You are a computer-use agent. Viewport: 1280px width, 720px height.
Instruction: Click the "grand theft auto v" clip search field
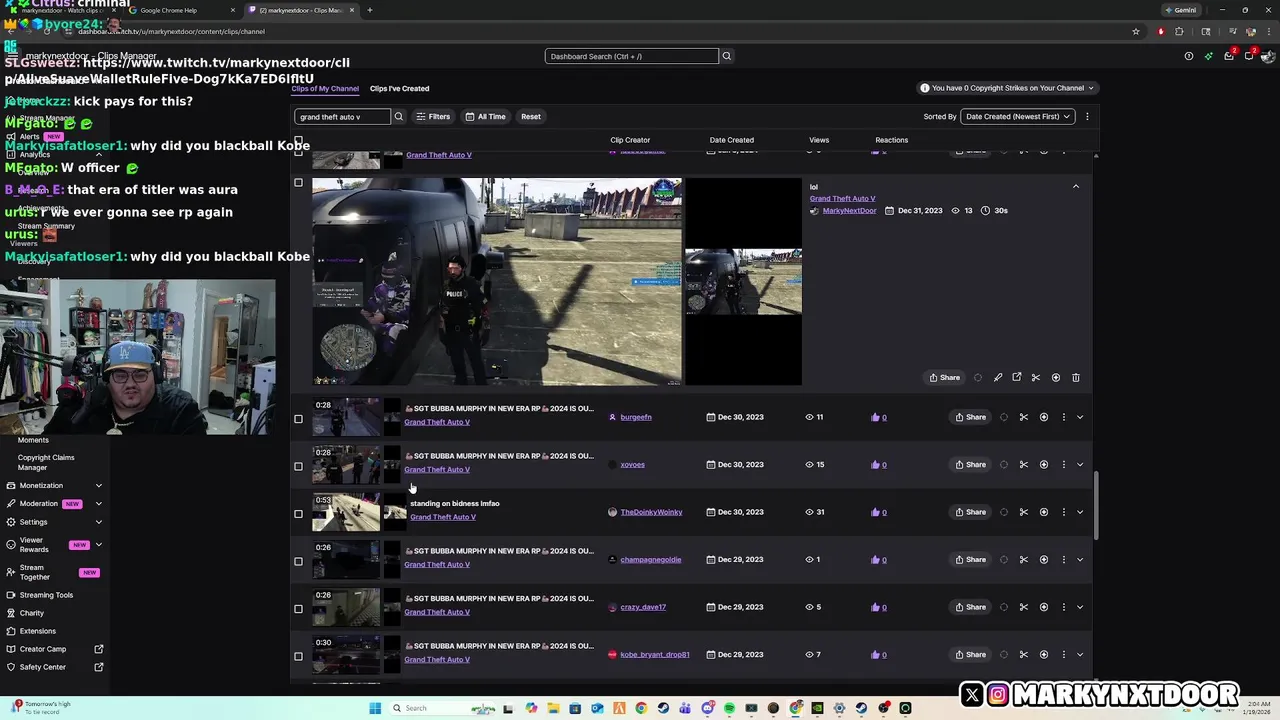click(342, 116)
